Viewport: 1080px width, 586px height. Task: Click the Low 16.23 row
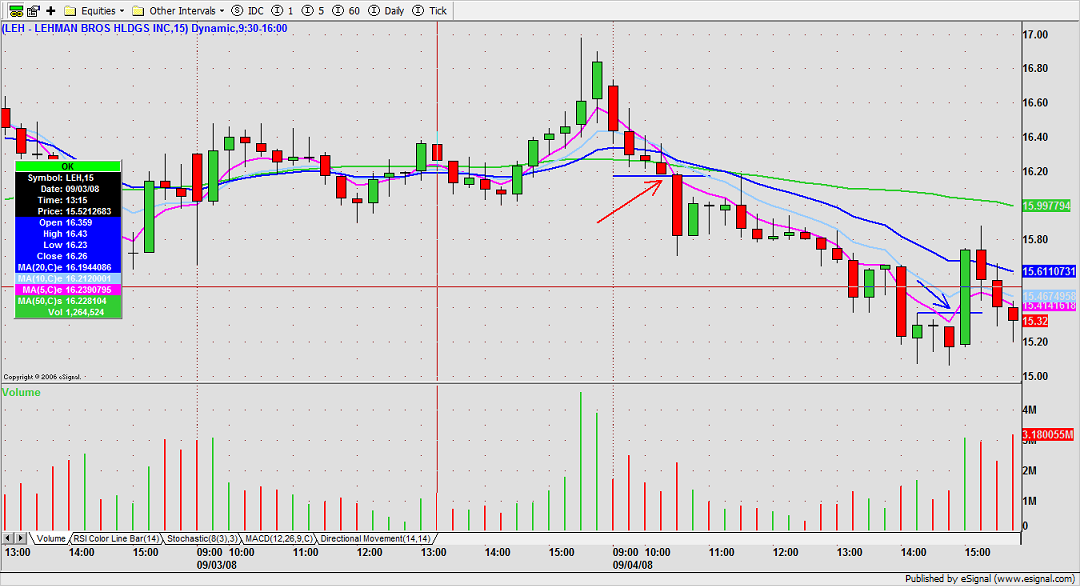[68, 245]
